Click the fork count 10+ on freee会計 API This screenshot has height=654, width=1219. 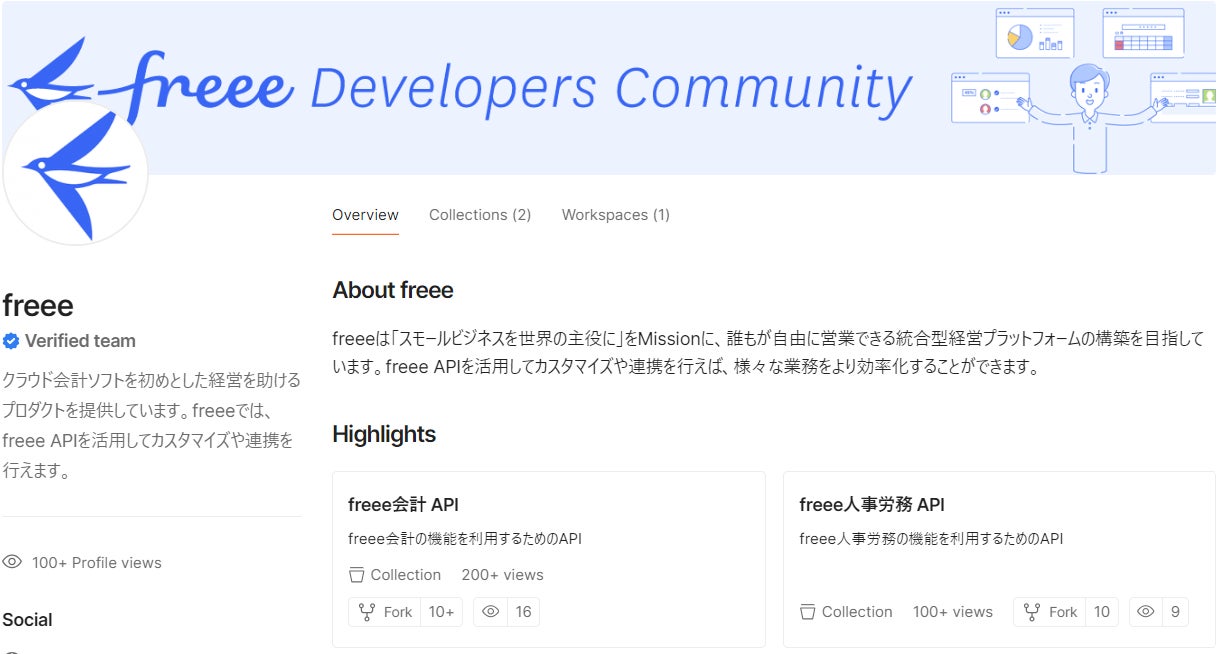click(x=441, y=612)
